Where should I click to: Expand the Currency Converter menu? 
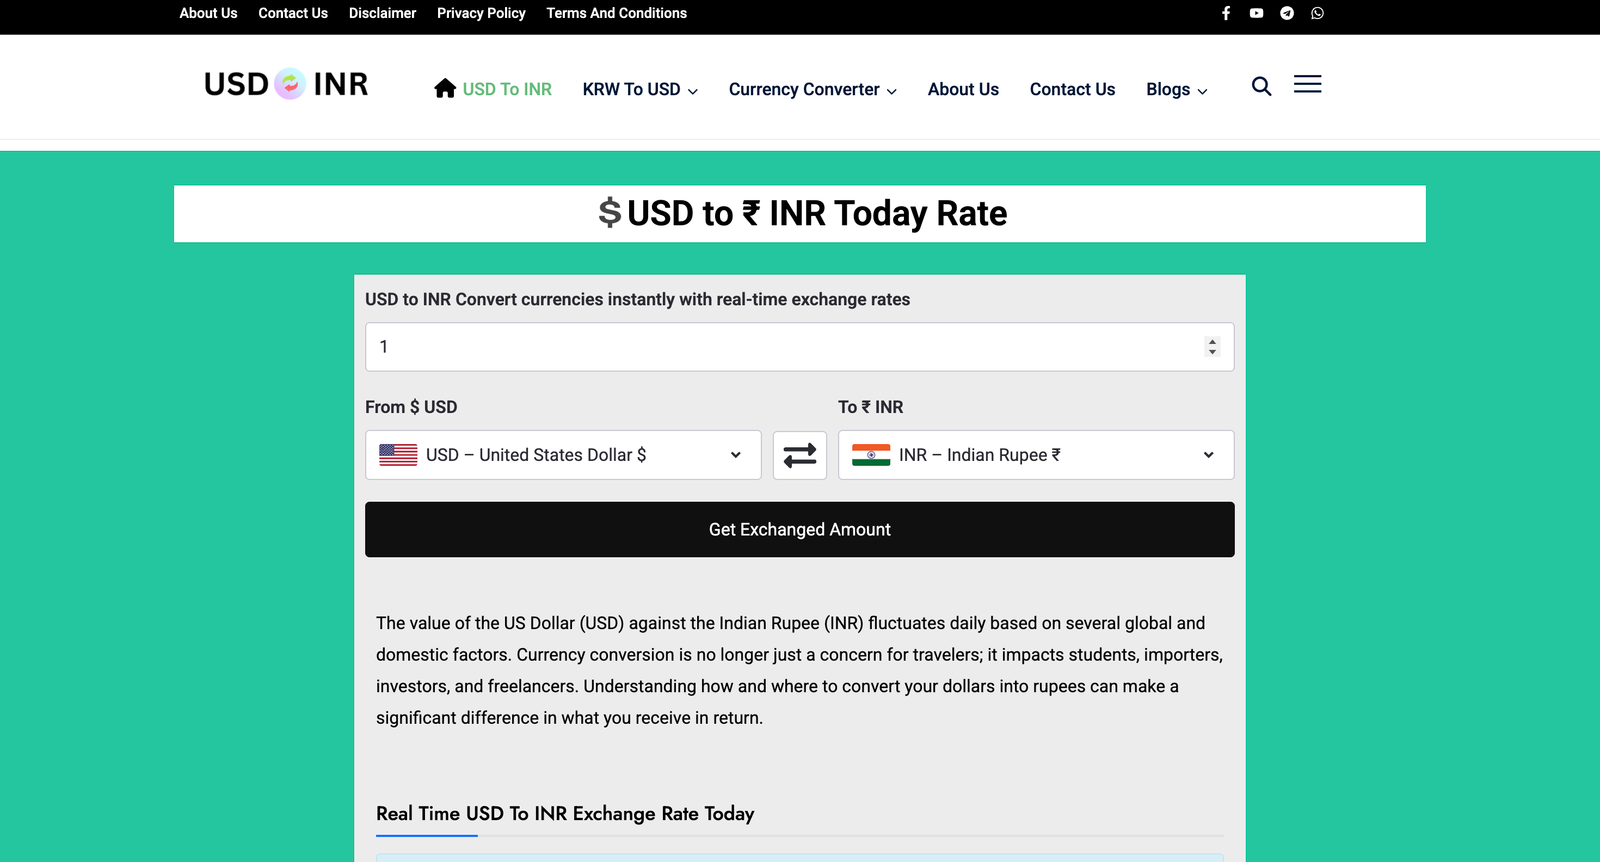click(x=812, y=89)
